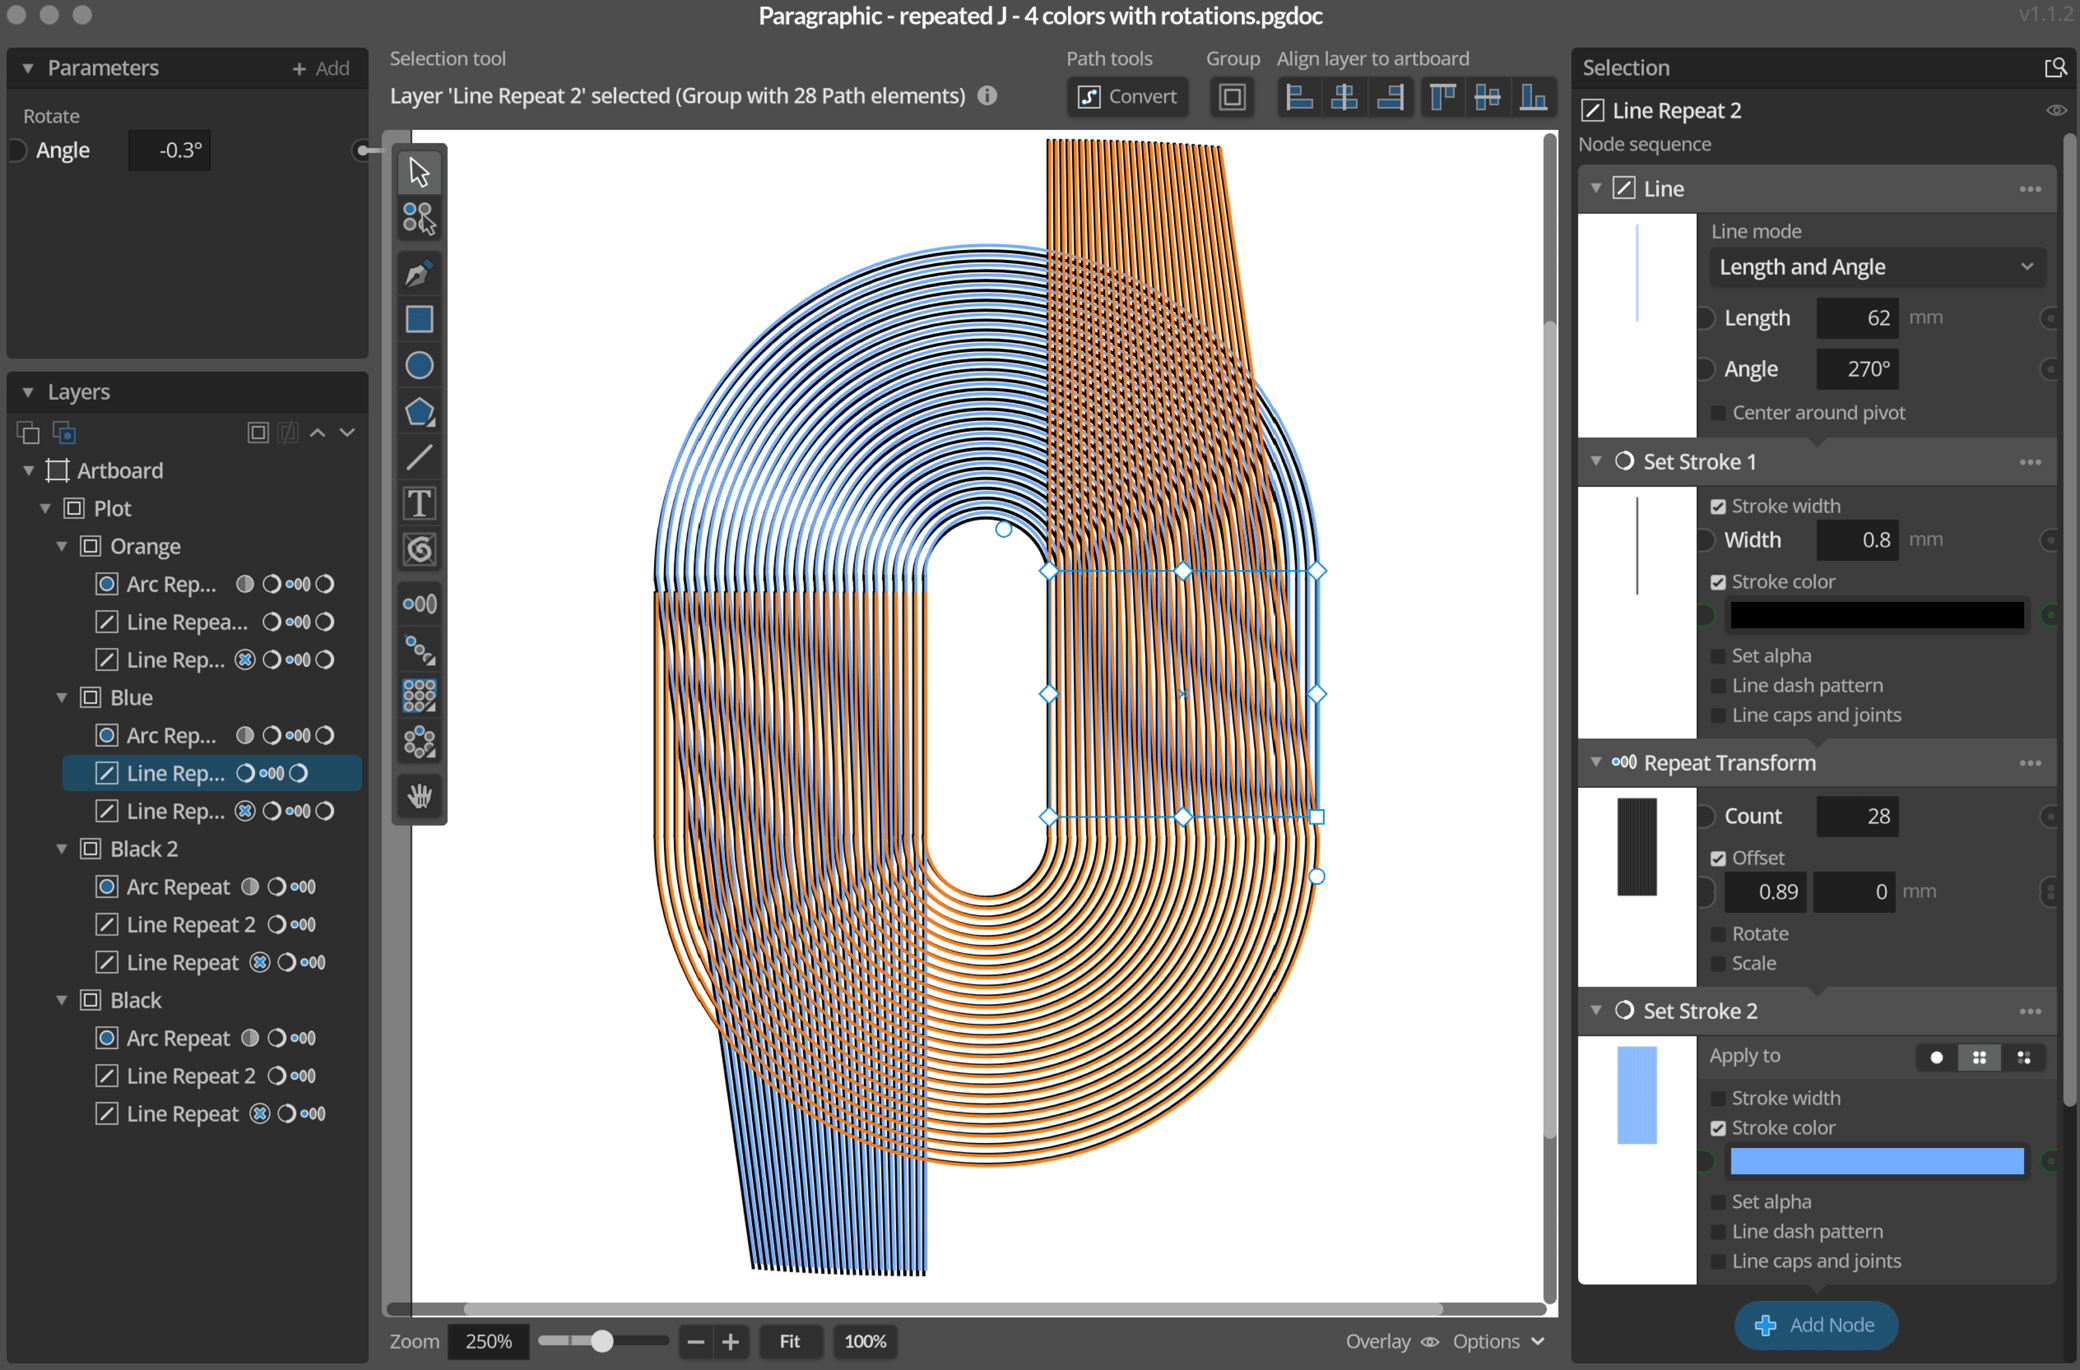Click the Convert path button
This screenshot has width=2080, height=1370.
coord(1127,97)
